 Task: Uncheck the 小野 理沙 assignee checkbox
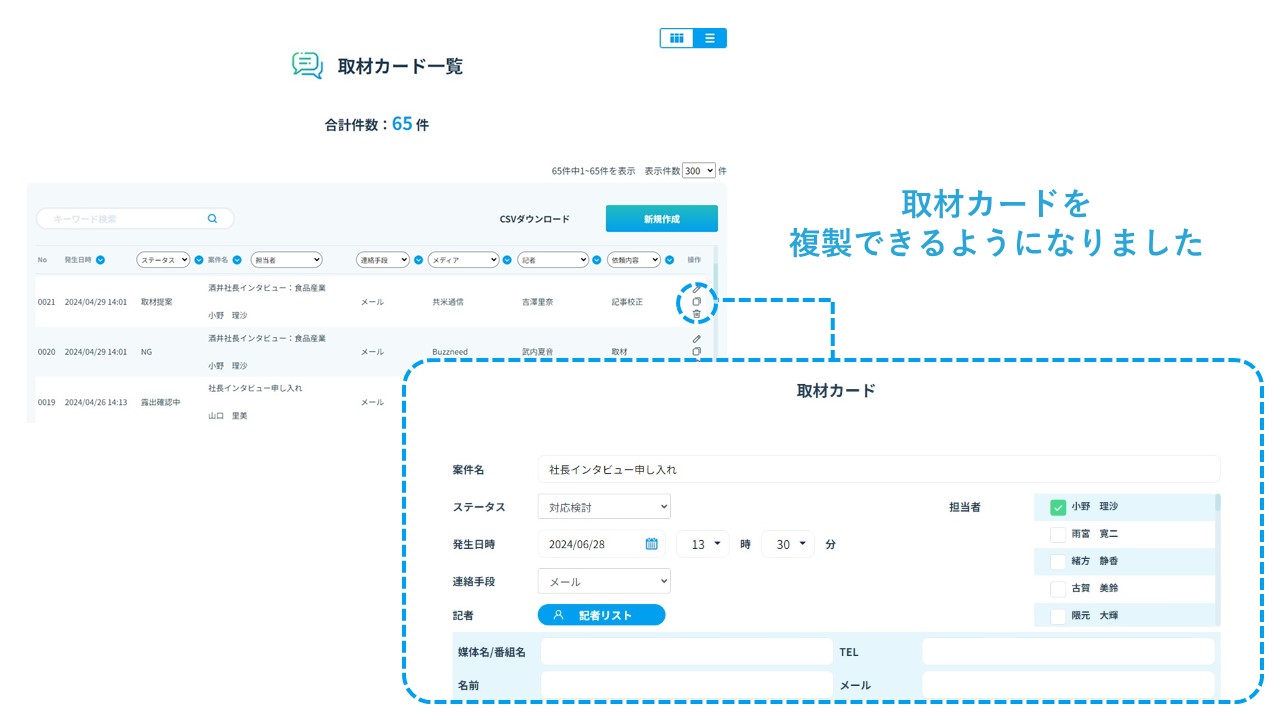click(1058, 507)
